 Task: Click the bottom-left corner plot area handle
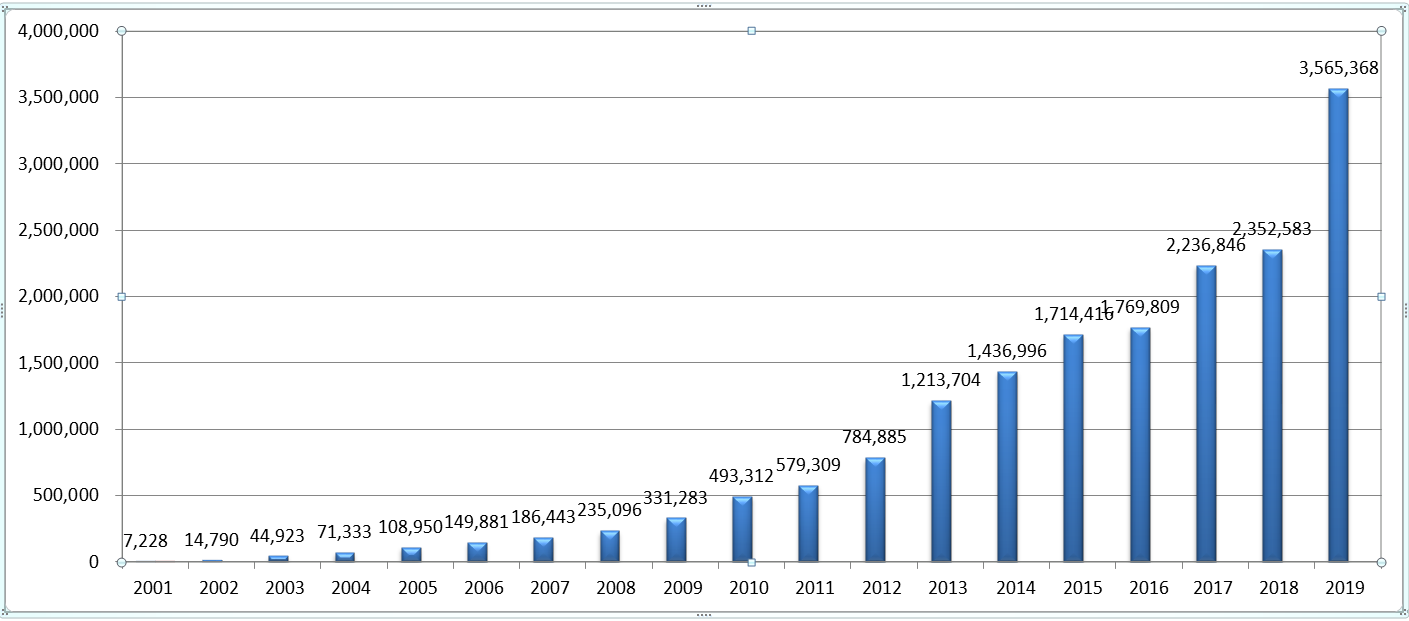121,562
